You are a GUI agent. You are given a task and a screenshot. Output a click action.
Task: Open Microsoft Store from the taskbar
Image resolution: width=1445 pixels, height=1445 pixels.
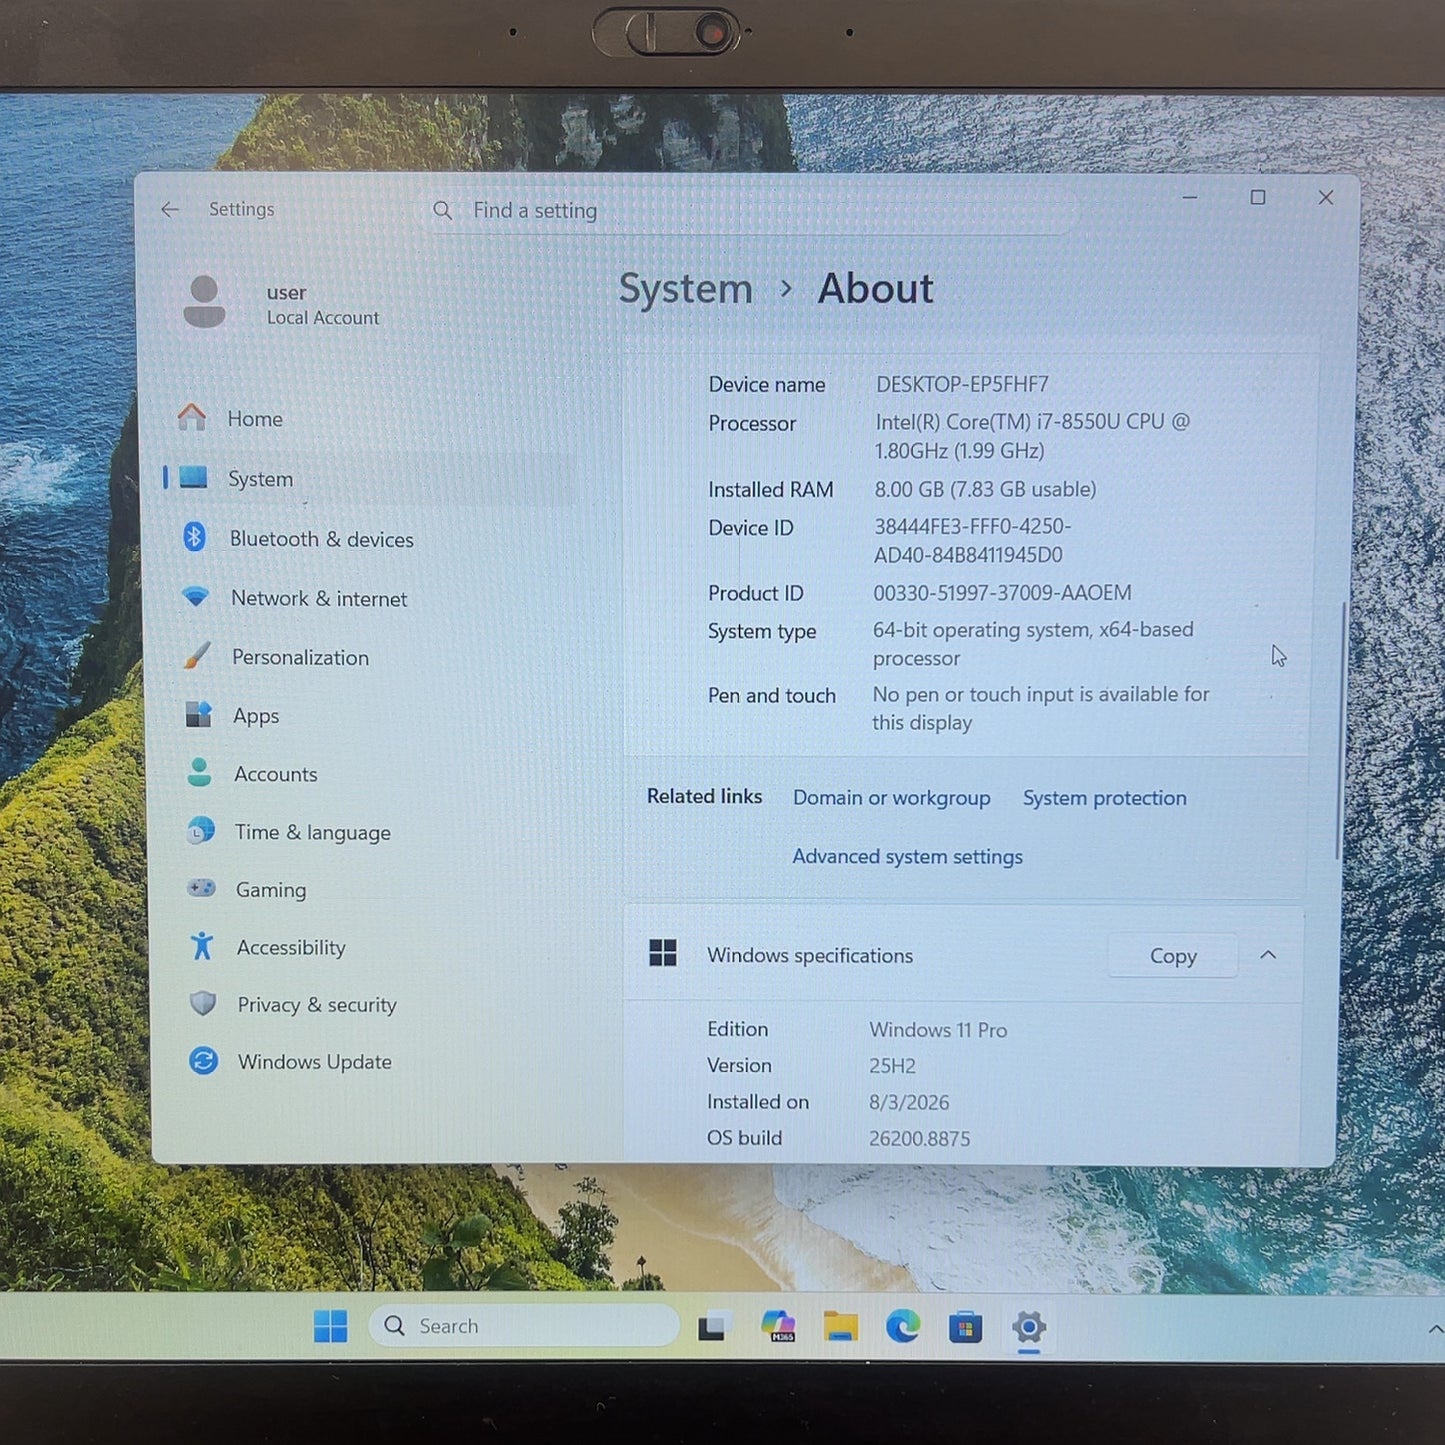point(965,1328)
